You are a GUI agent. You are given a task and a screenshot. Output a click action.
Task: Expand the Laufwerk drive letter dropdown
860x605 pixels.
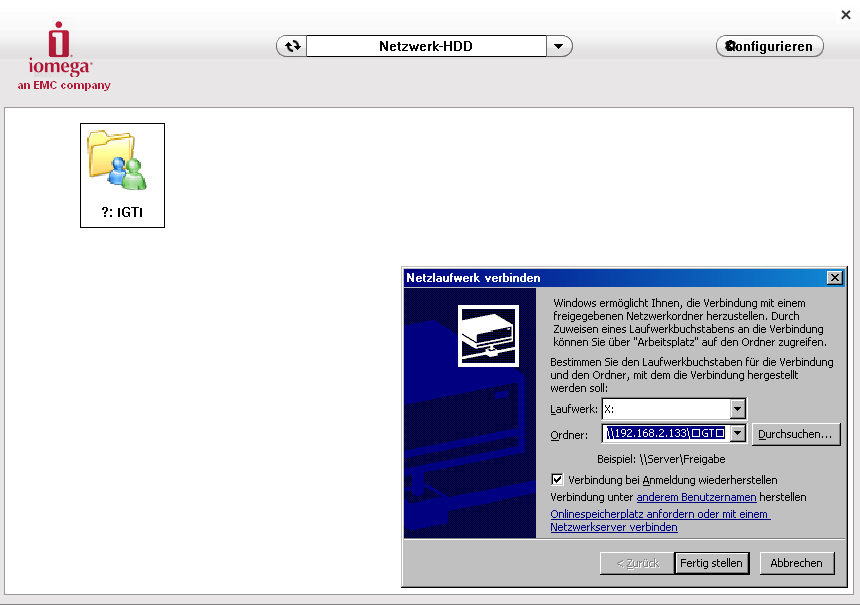click(x=738, y=409)
